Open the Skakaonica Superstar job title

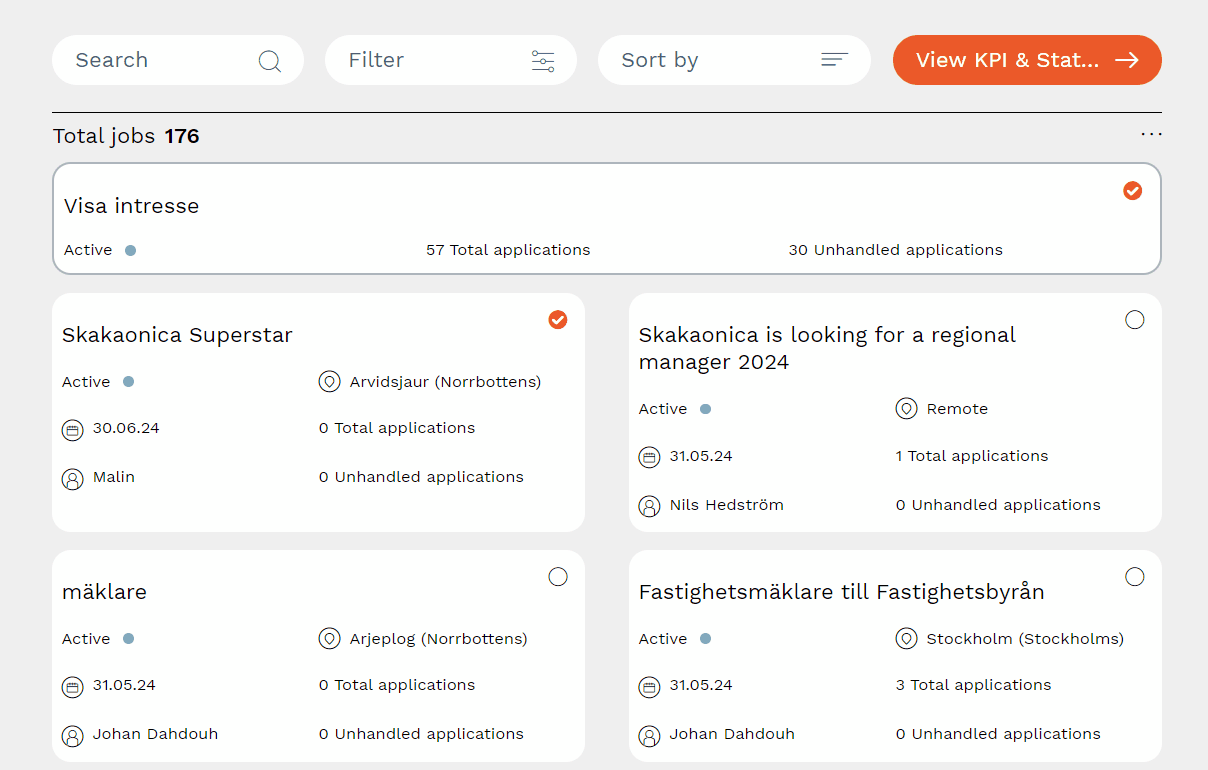tap(177, 335)
